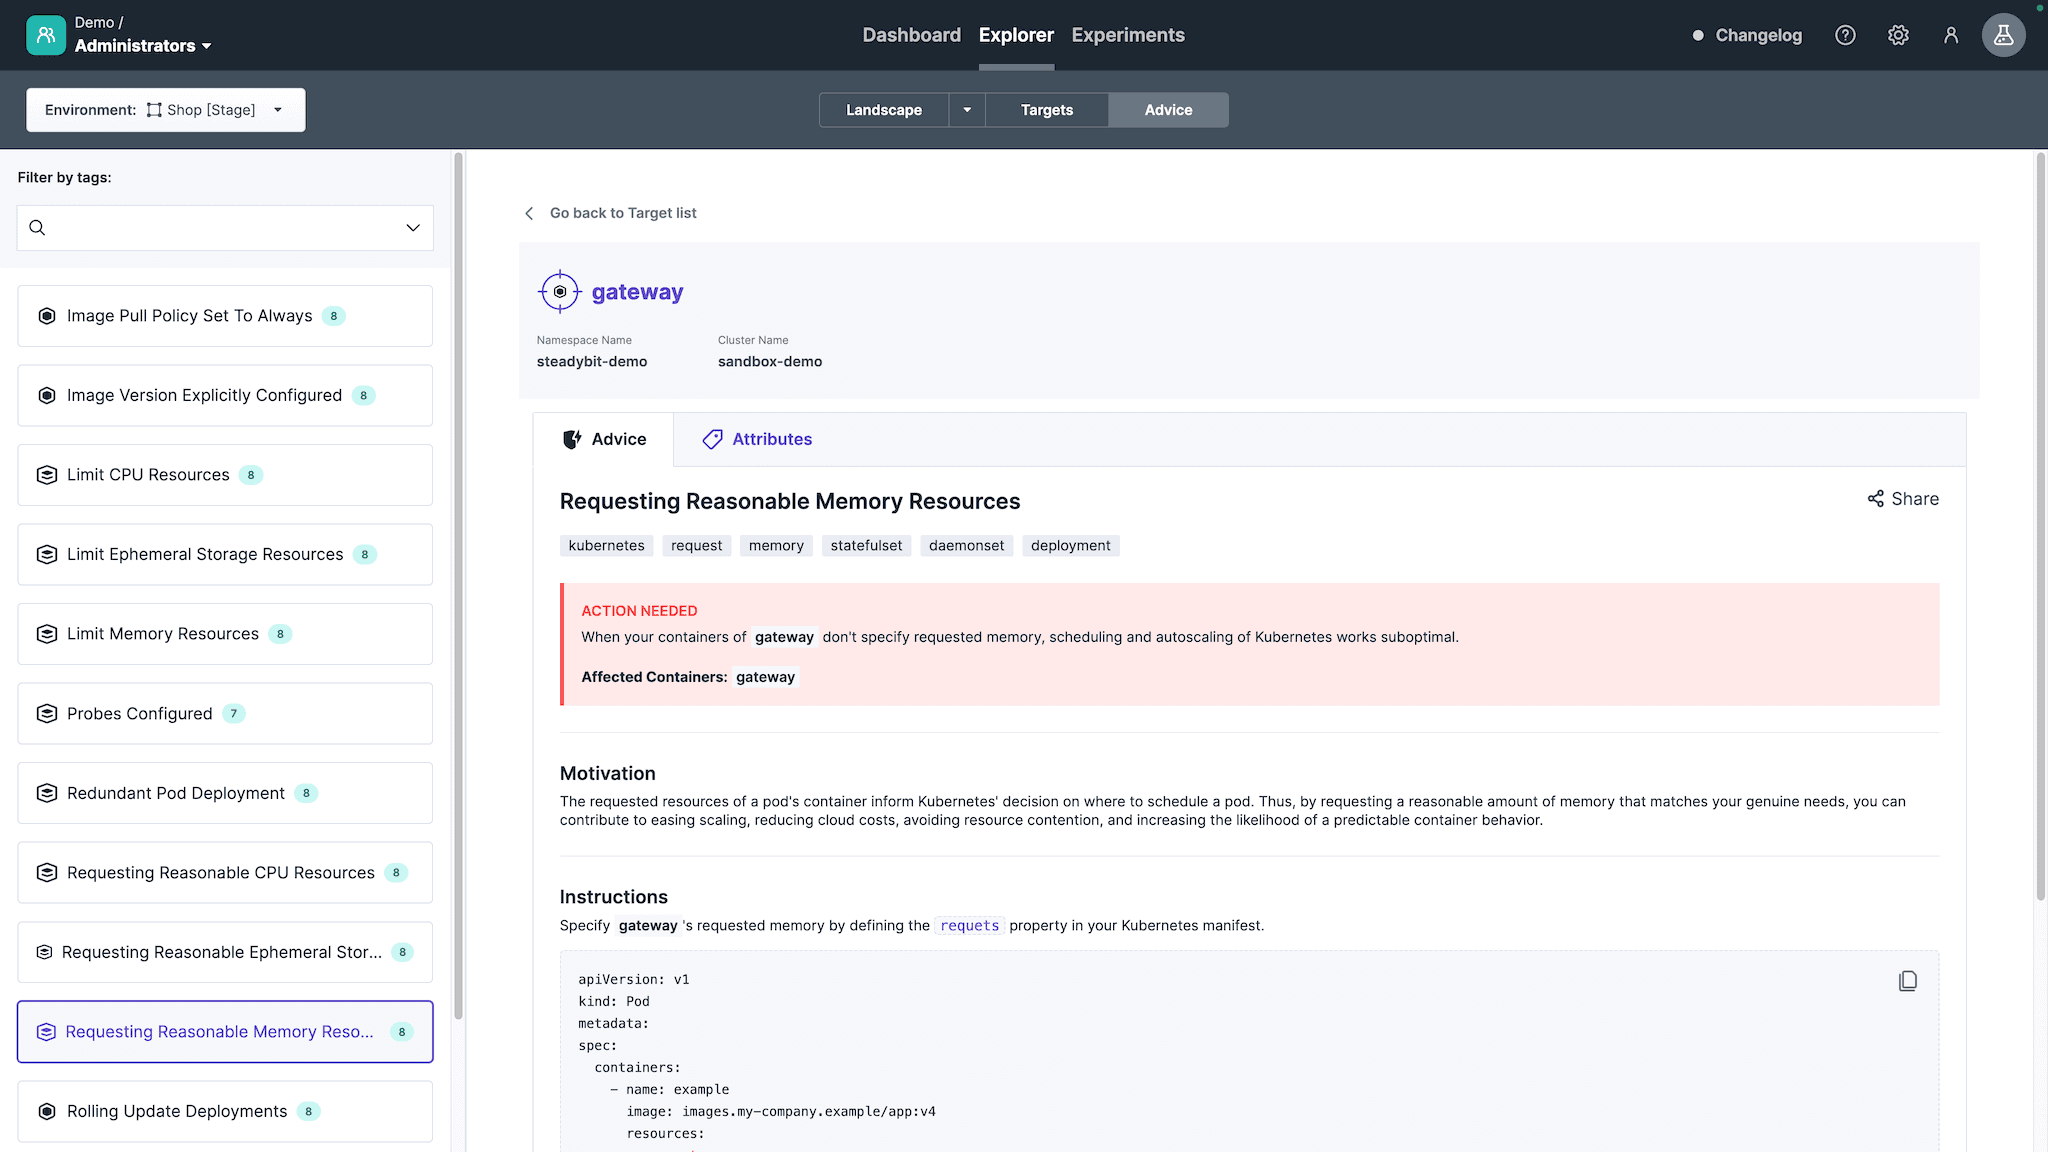Click the Share icon
The image size is (2048, 1152).
1875,499
